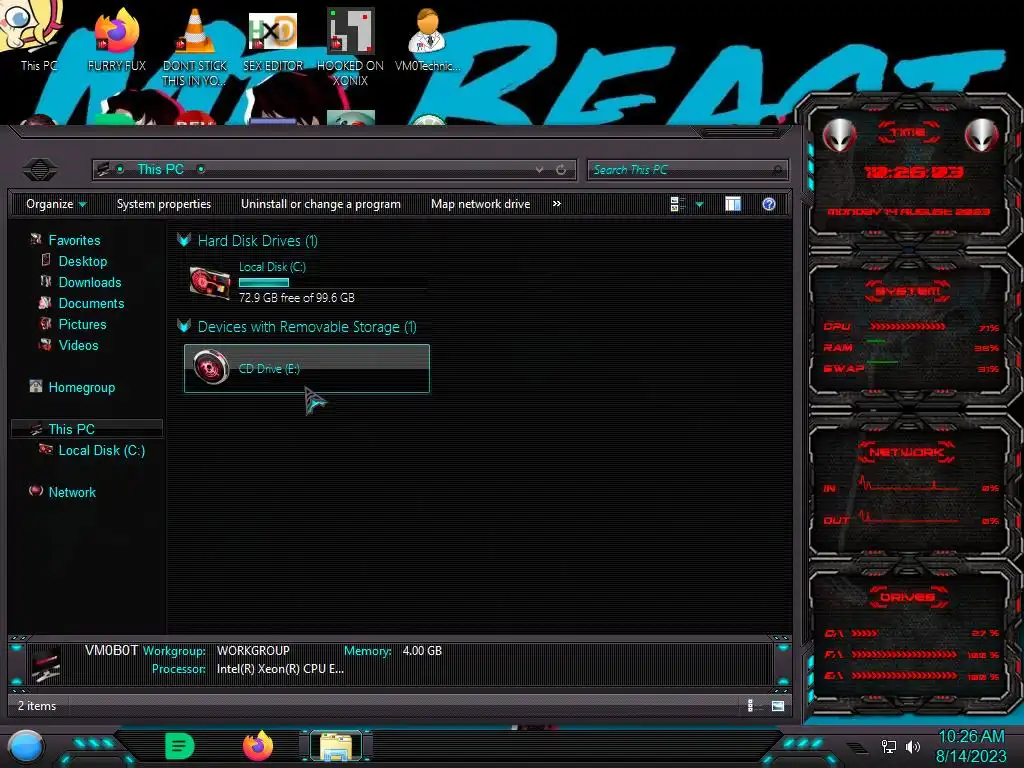Collapse the Hard Disk Drives group
This screenshot has height=768, width=1024.
tap(184, 240)
